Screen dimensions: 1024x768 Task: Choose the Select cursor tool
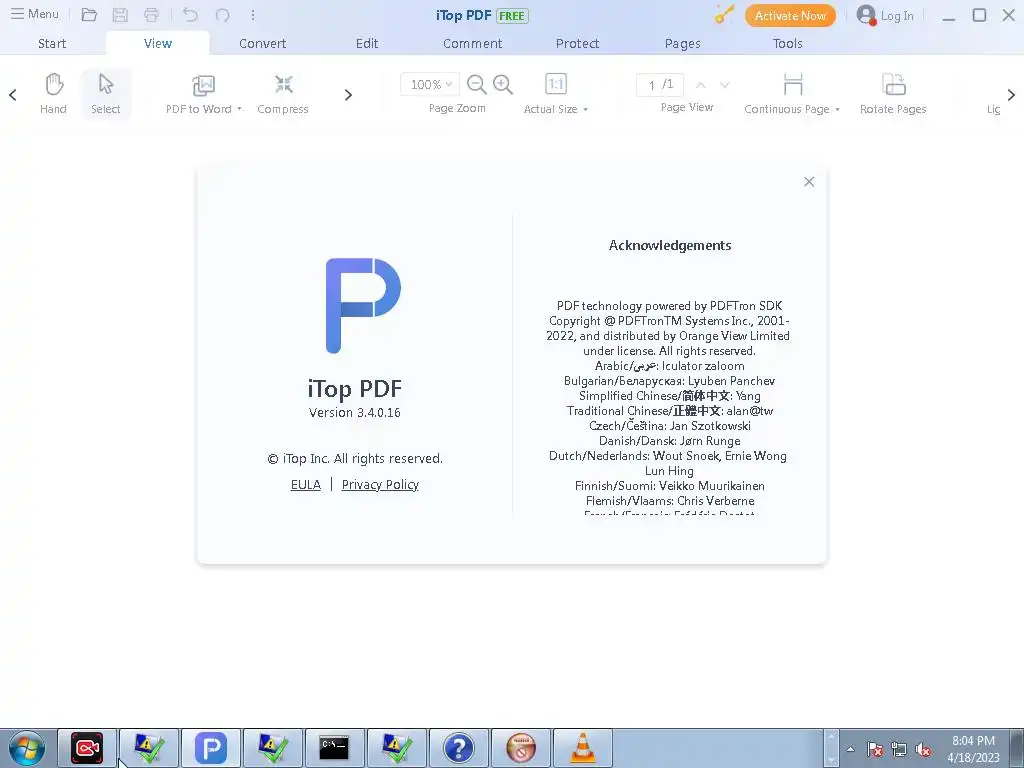click(106, 93)
